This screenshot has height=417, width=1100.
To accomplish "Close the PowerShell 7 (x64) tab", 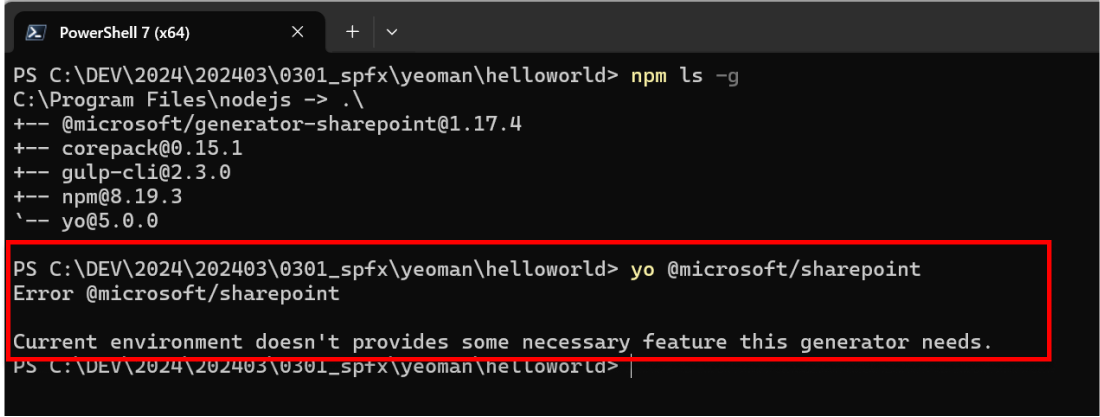I will (297, 32).
